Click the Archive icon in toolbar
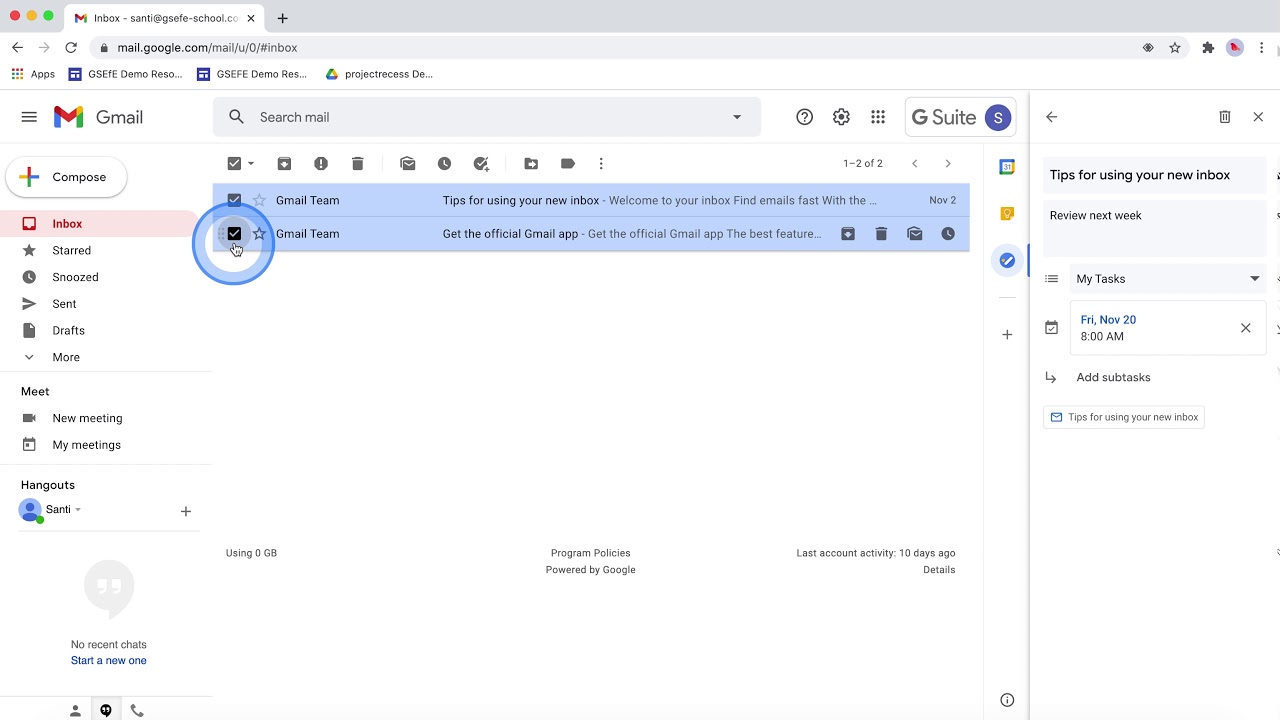Viewport: 1280px width, 720px height. click(x=284, y=164)
